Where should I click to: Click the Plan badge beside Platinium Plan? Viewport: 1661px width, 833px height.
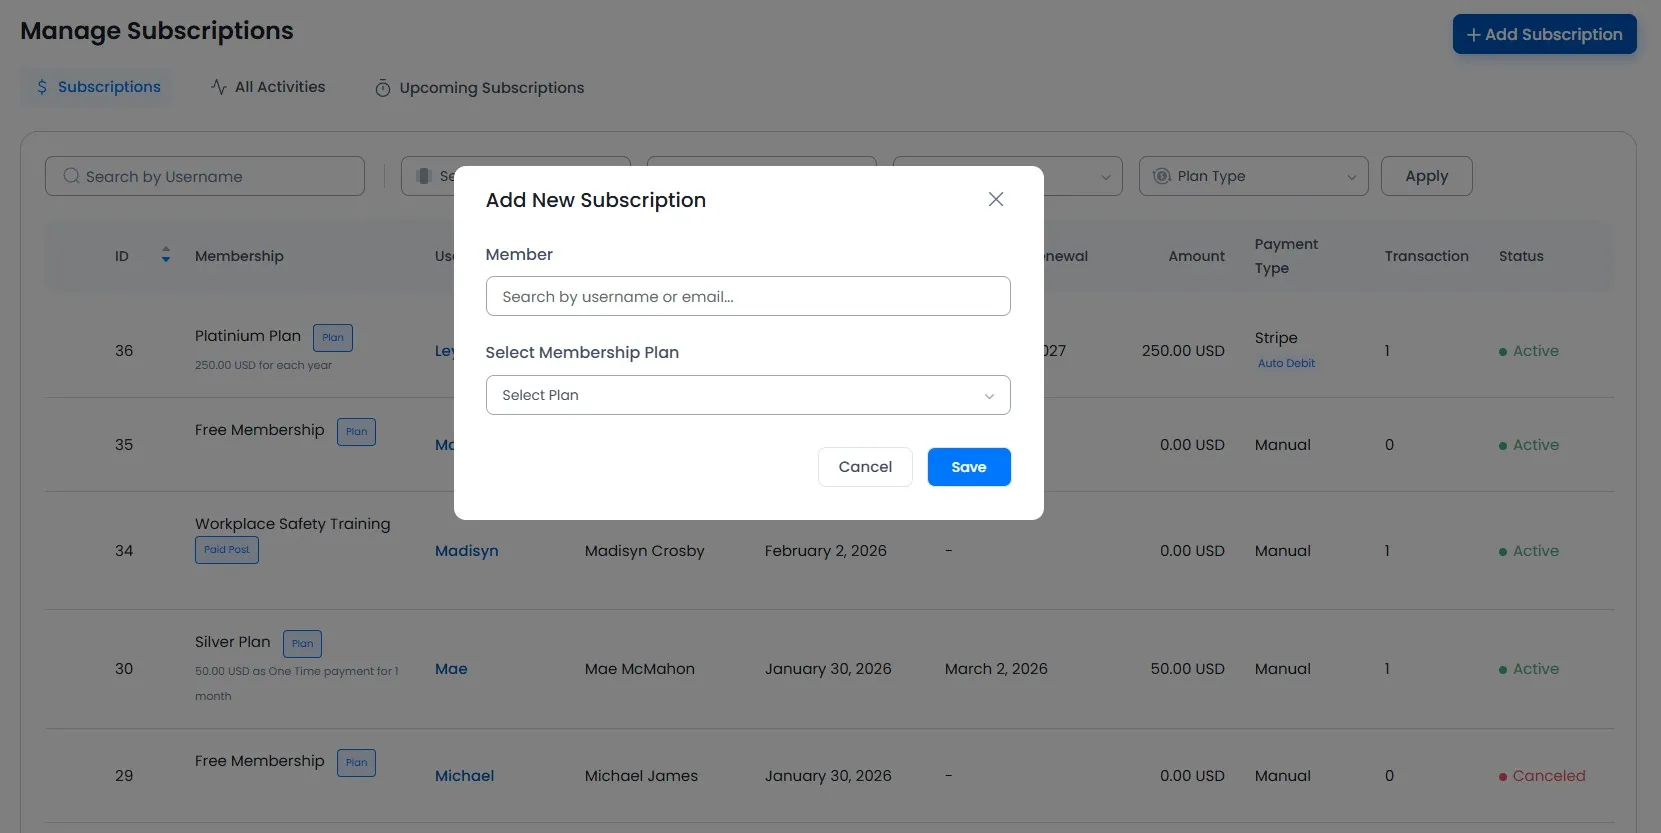[x=333, y=337]
